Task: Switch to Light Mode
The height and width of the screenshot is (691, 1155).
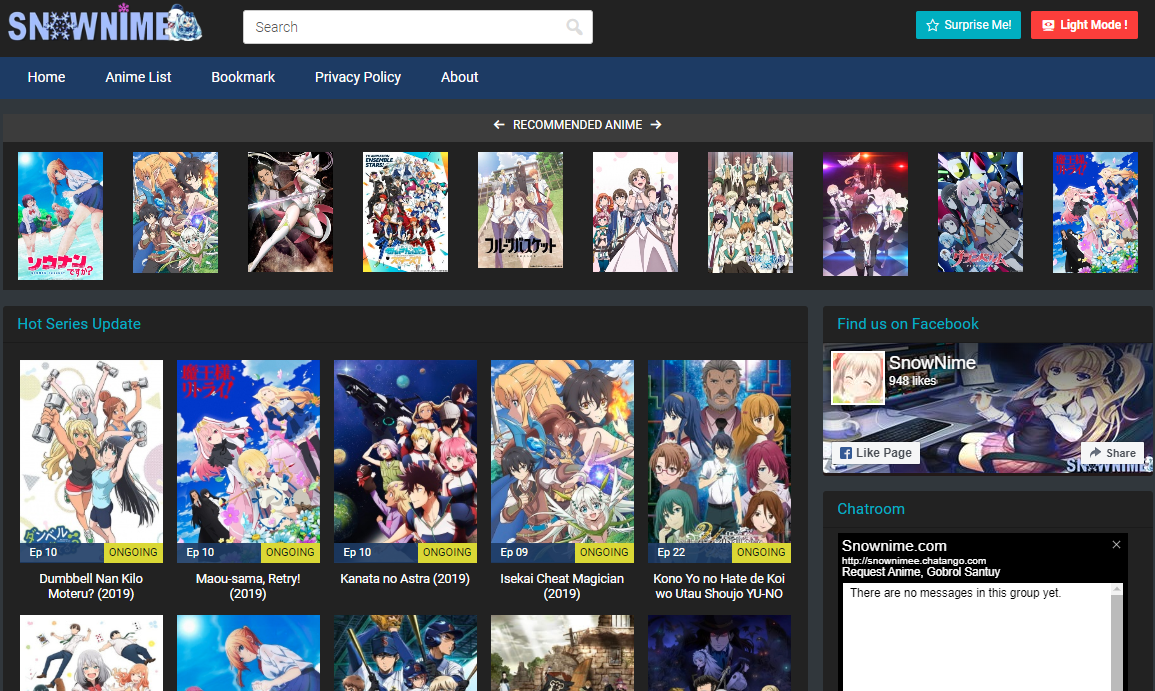Action: (1084, 25)
